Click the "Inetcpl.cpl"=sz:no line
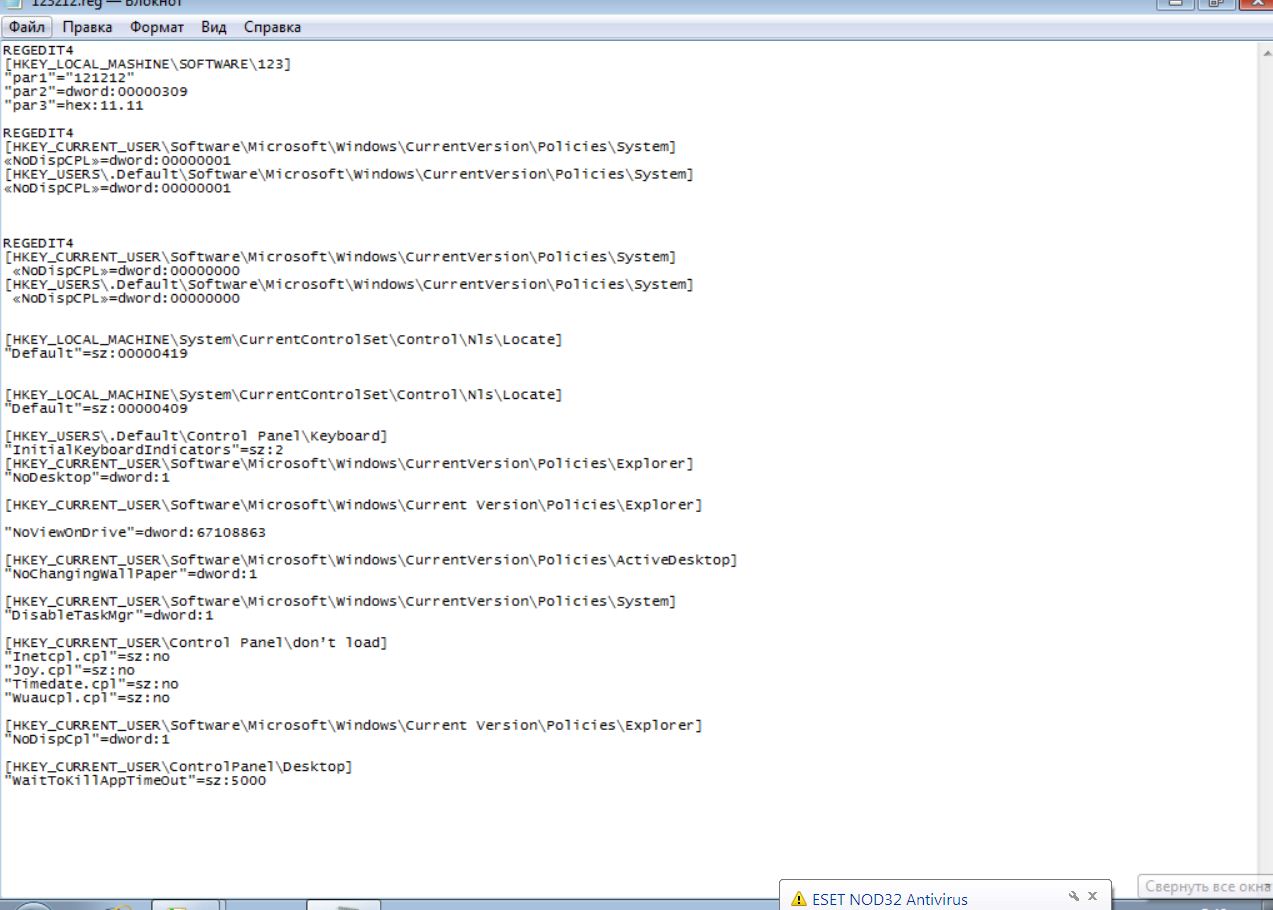This screenshot has height=910, width=1273. coord(87,656)
